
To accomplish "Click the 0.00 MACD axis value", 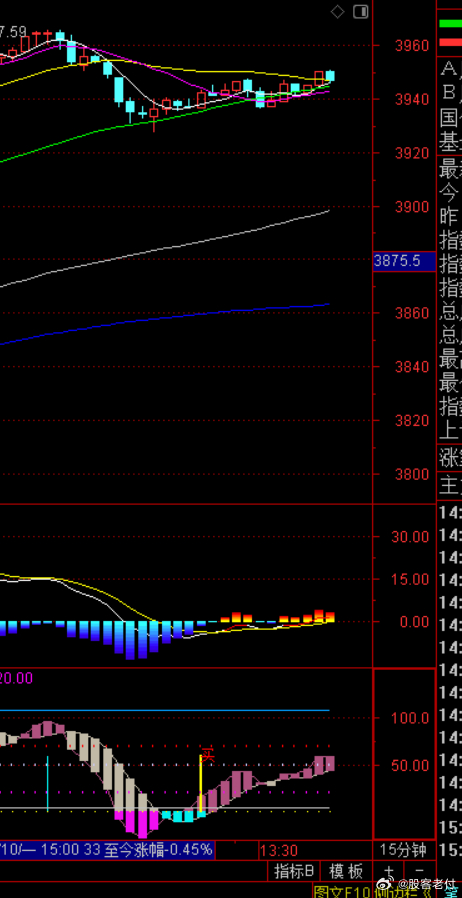I will point(413,621).
